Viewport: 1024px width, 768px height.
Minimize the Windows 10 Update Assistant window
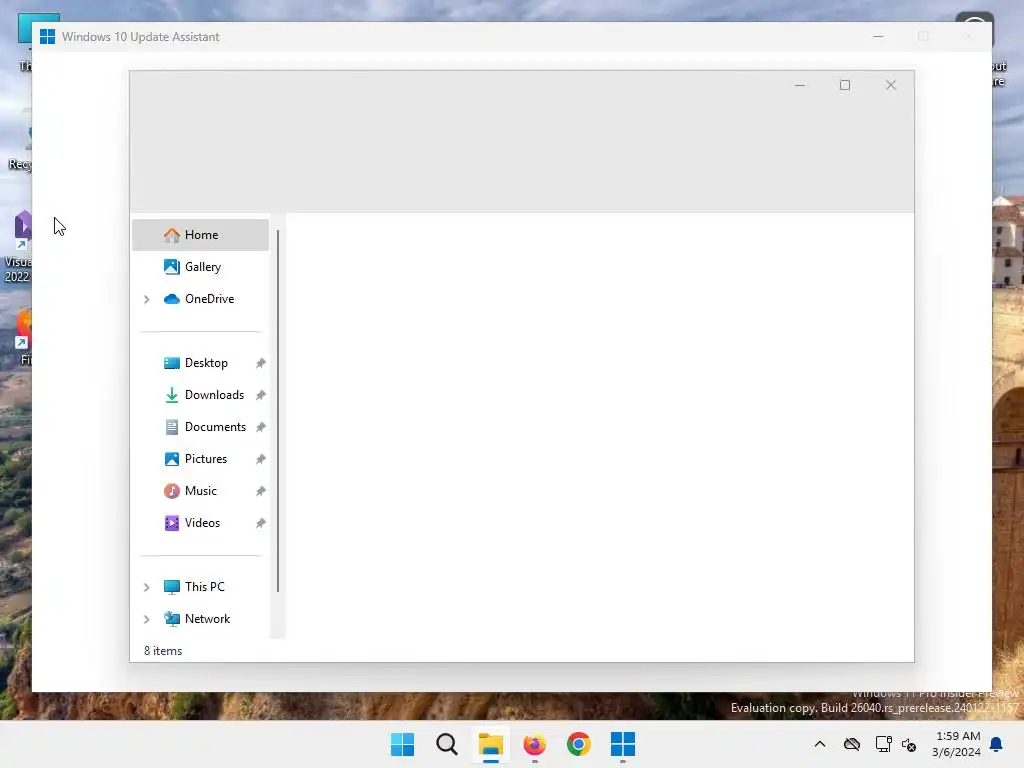pos(878,37)
